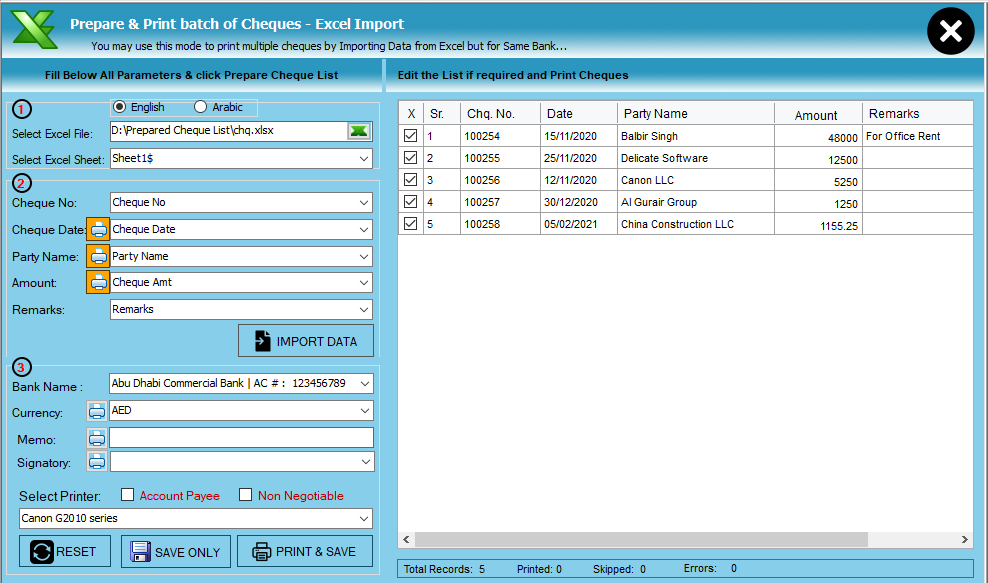This screenshot has height=583, width=988.
Task: Click the IMPORT DATA button
Action: pos(305,341)
